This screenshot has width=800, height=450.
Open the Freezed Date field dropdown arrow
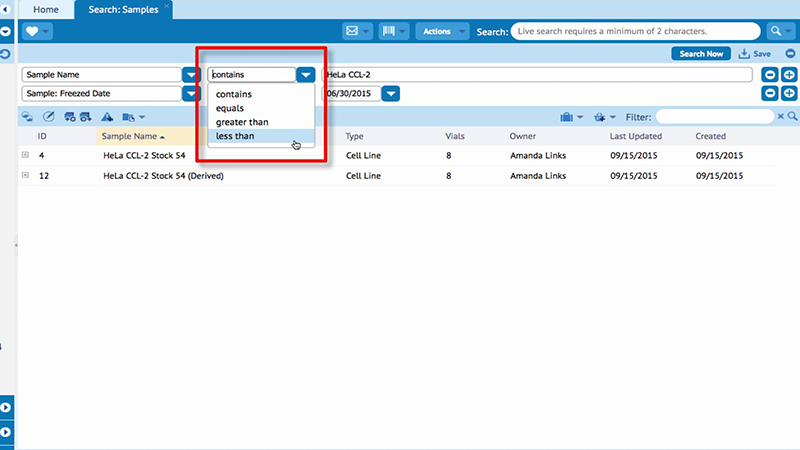(191, 94)
